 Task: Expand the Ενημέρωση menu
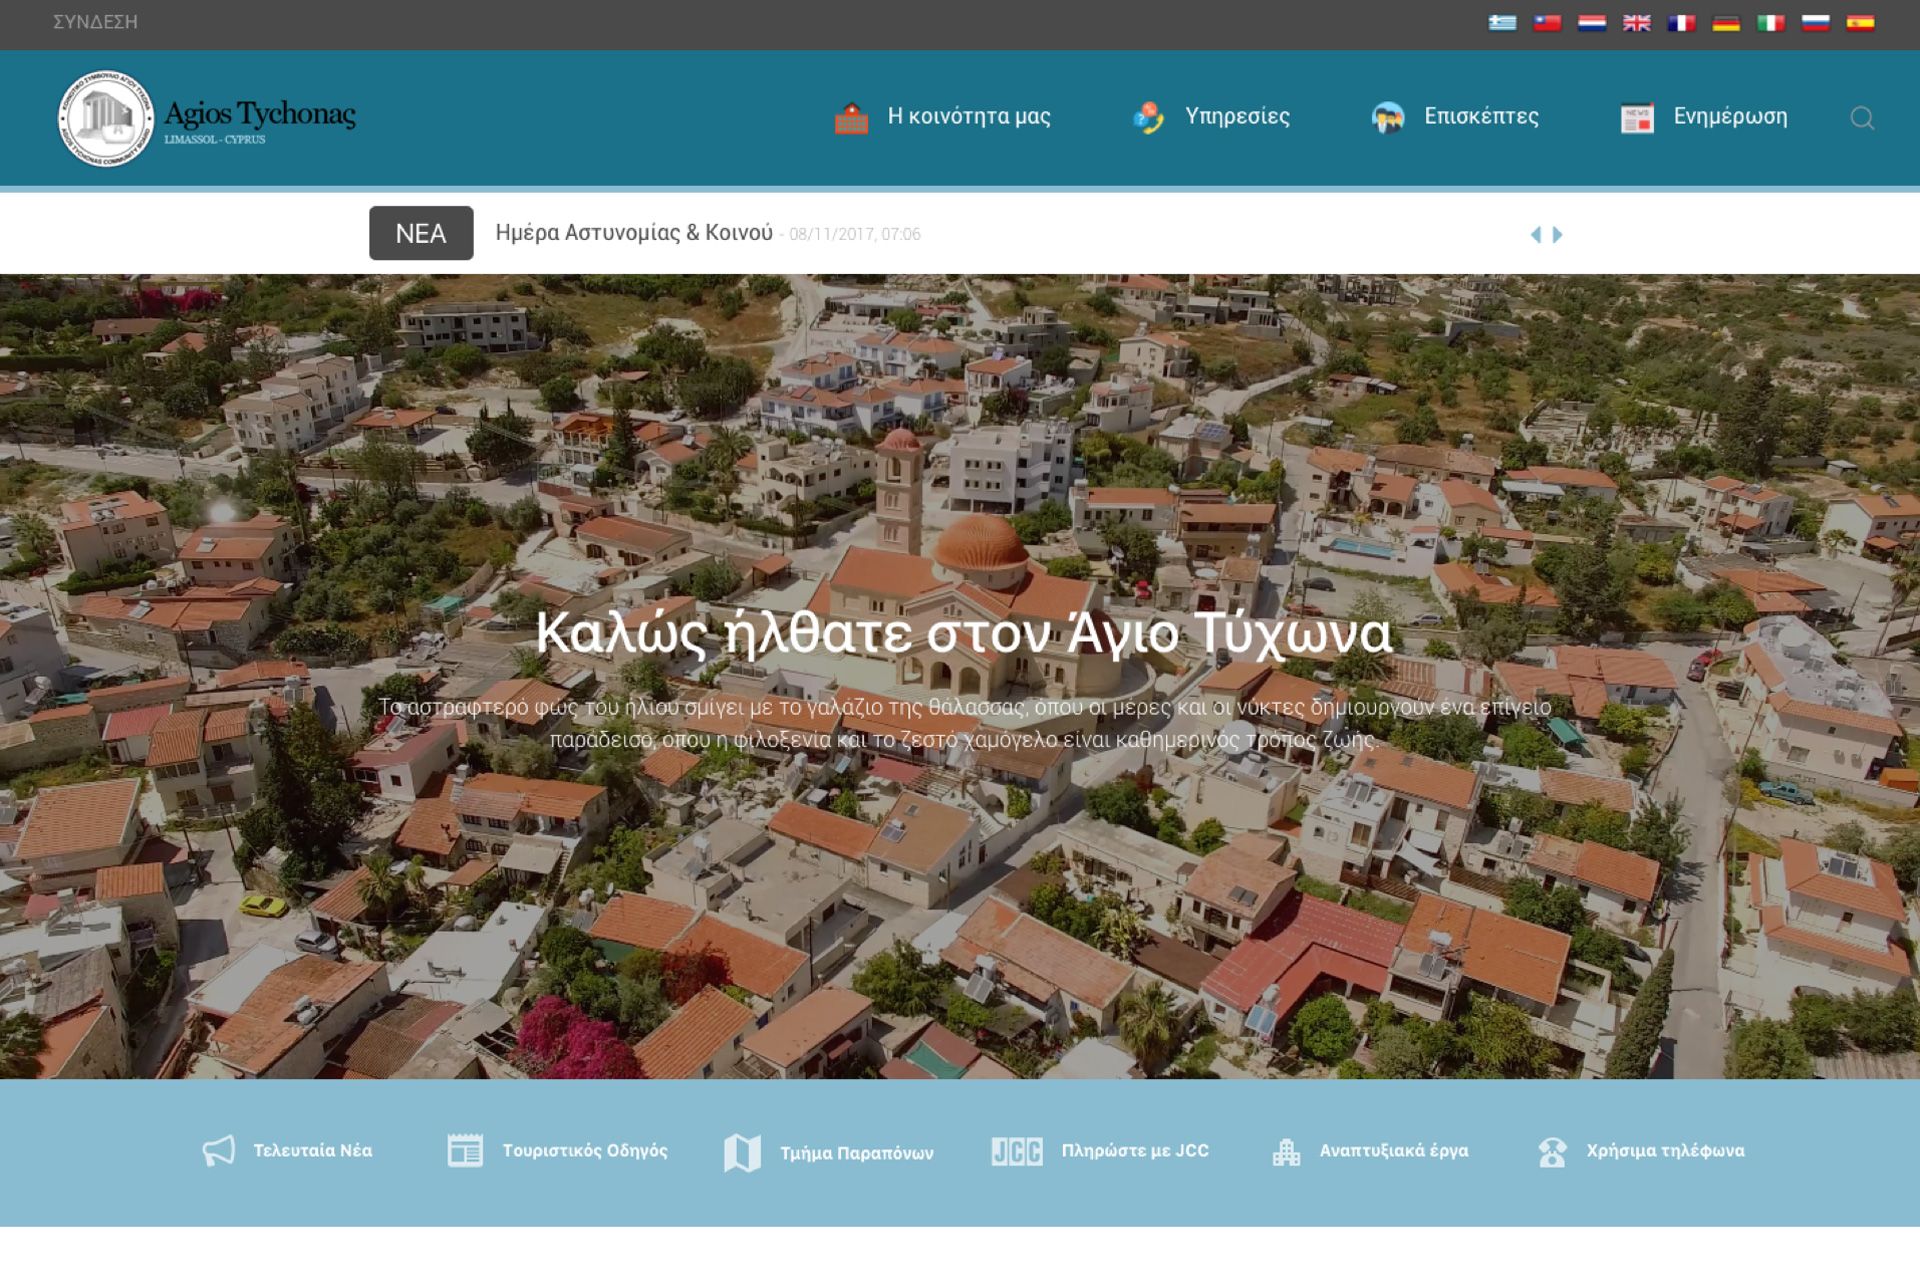[1729, 117]
